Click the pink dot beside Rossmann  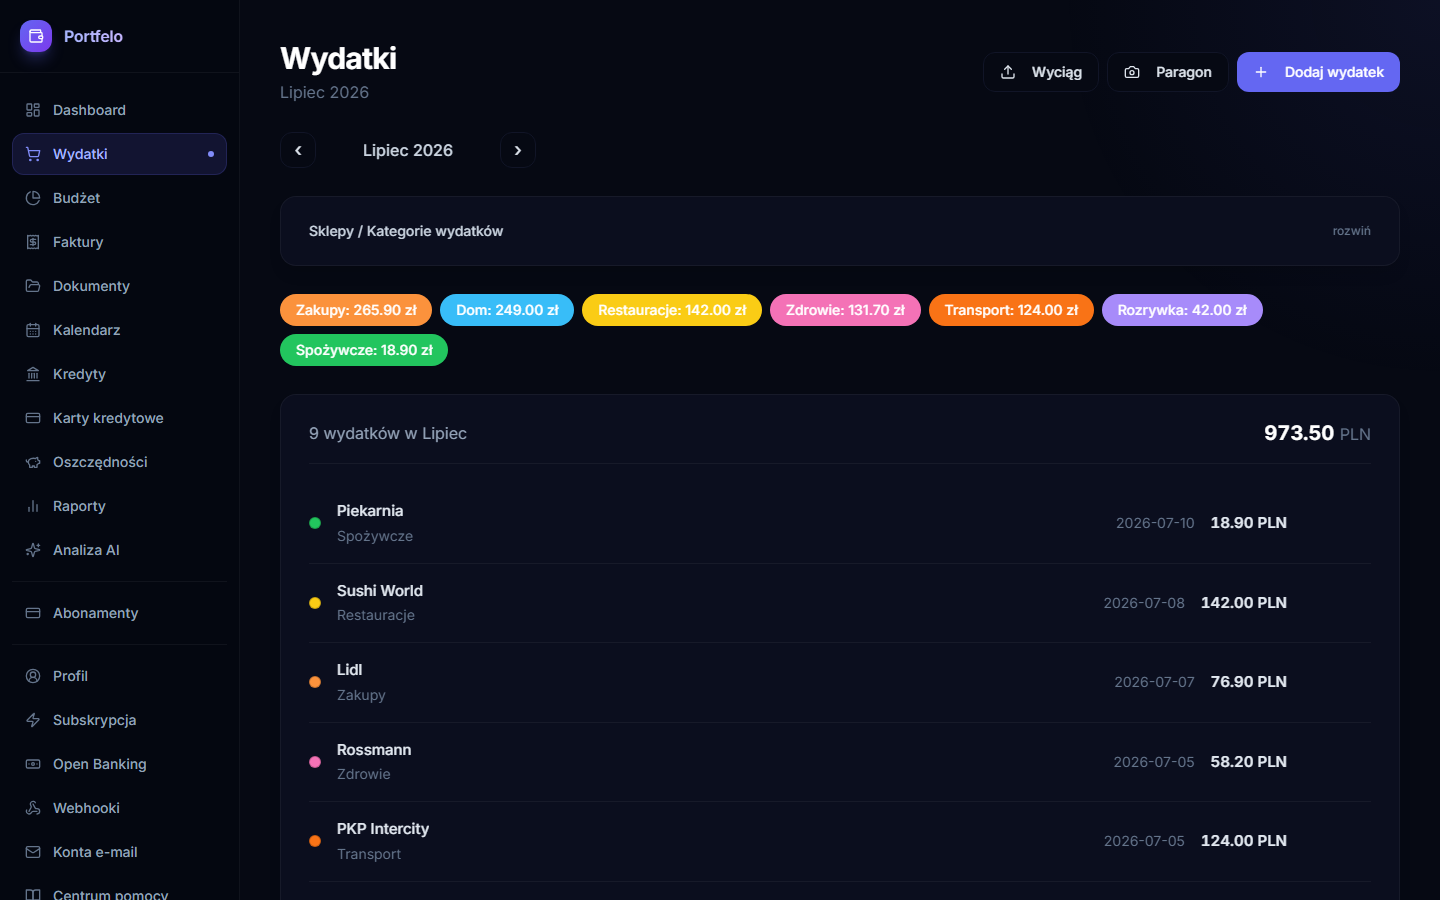(315, 762)
